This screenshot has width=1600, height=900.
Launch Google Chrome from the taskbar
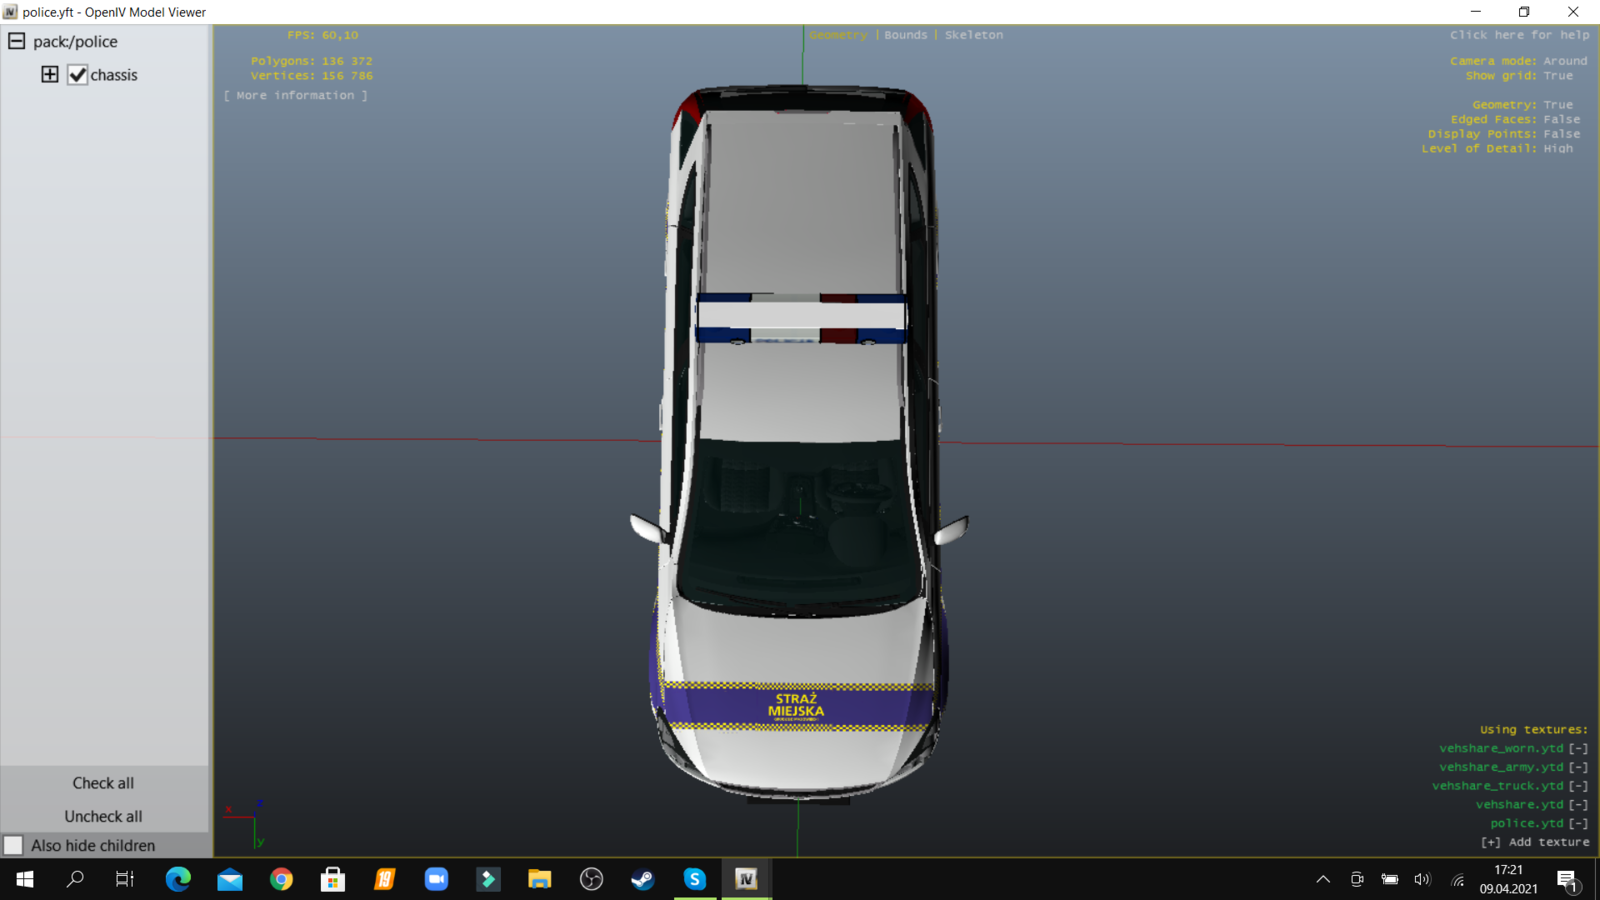tap(281, 879)
